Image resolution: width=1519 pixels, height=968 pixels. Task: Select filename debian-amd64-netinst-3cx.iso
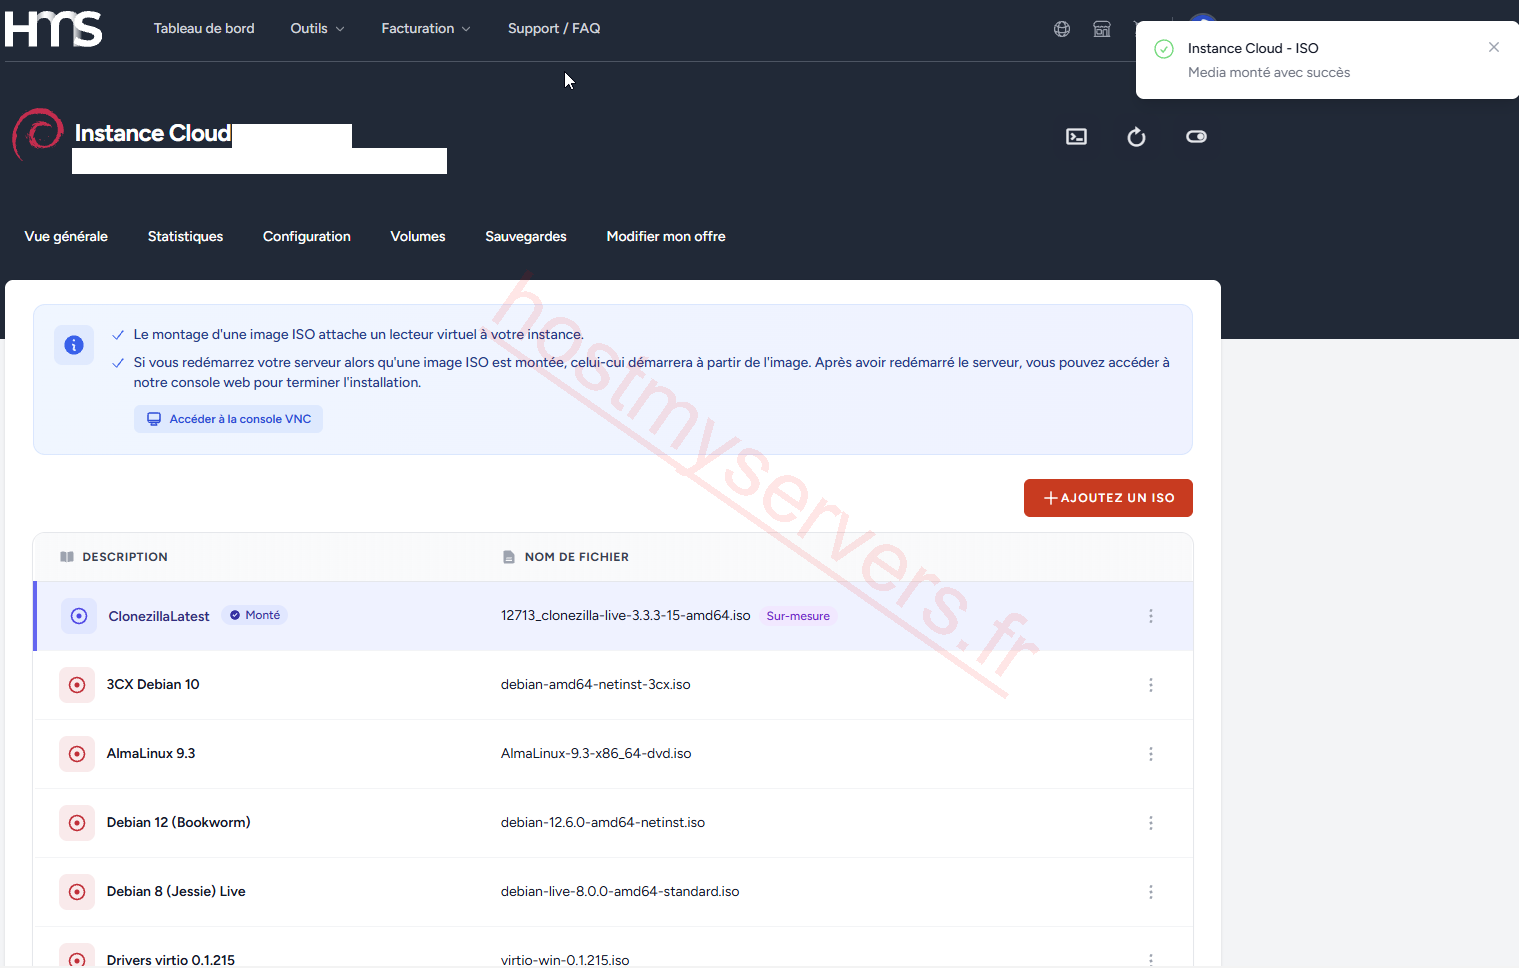(x=596, y=685)
